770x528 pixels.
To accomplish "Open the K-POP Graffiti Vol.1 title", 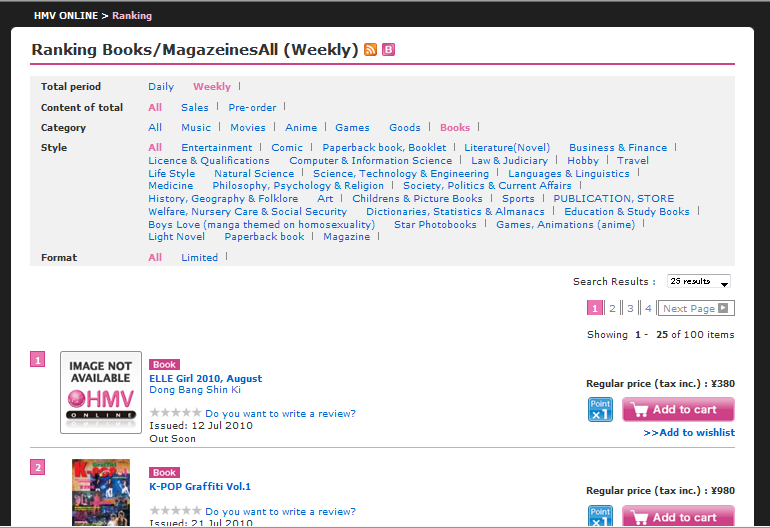I will [x=200, y=487].
